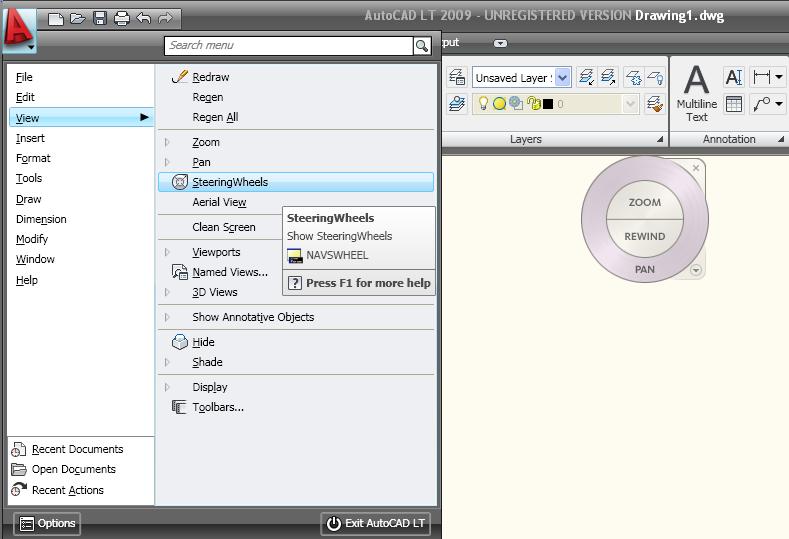Viewport: 789px width, 539px height.
Task: Open the Tools menu
Action: [x=29, y=178]
